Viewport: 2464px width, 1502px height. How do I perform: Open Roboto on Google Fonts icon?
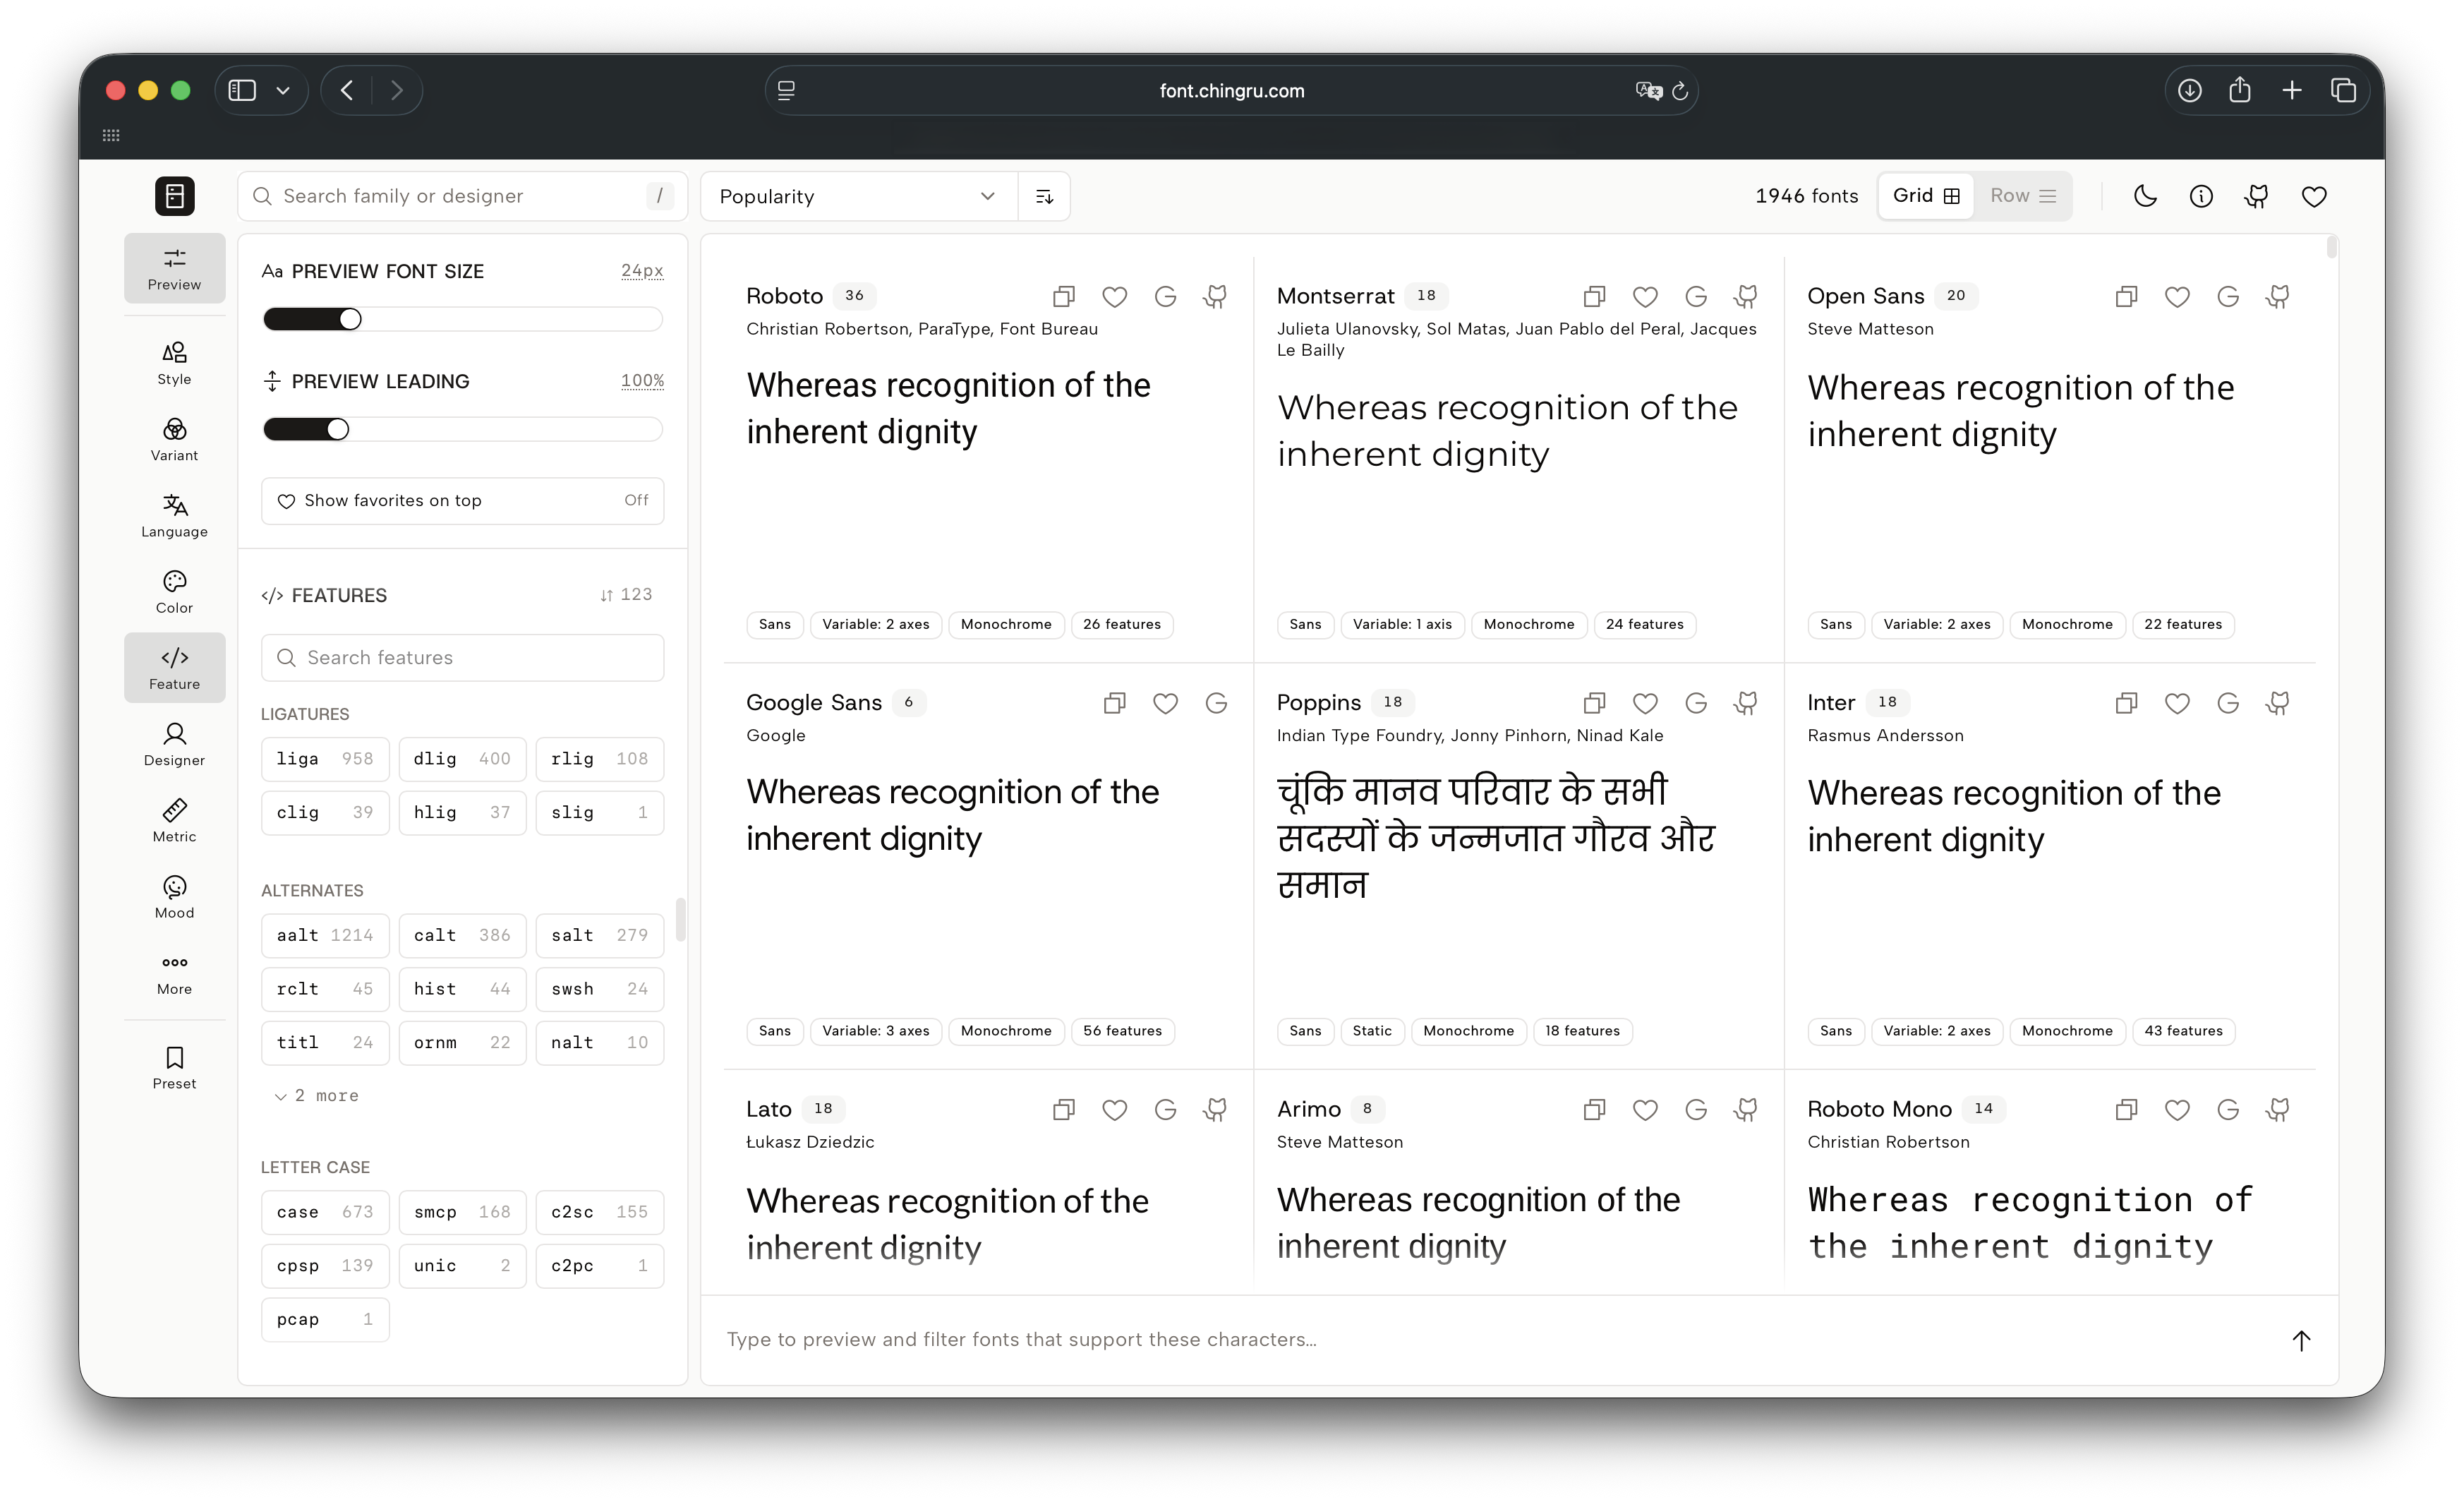pyautogui.click(x=1165, y=296)
